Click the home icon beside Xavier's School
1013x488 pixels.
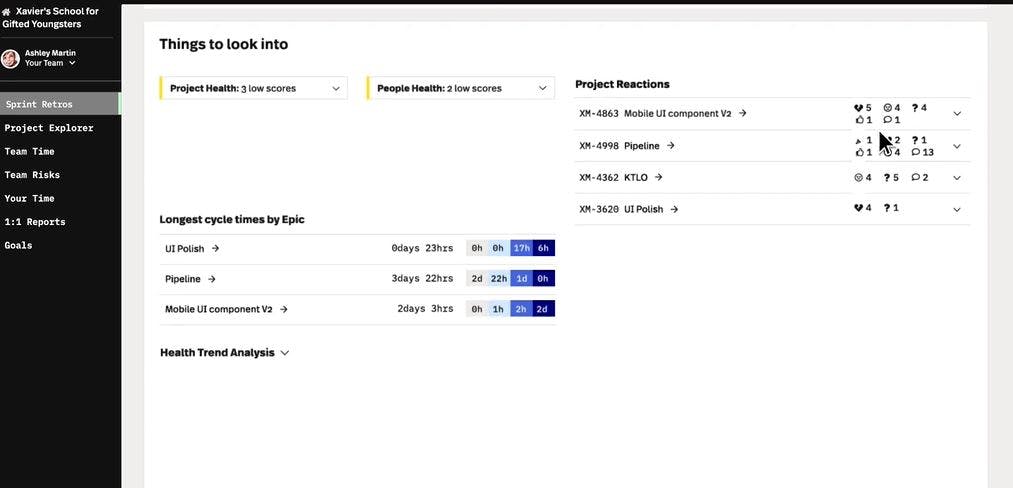pos(7,12)
